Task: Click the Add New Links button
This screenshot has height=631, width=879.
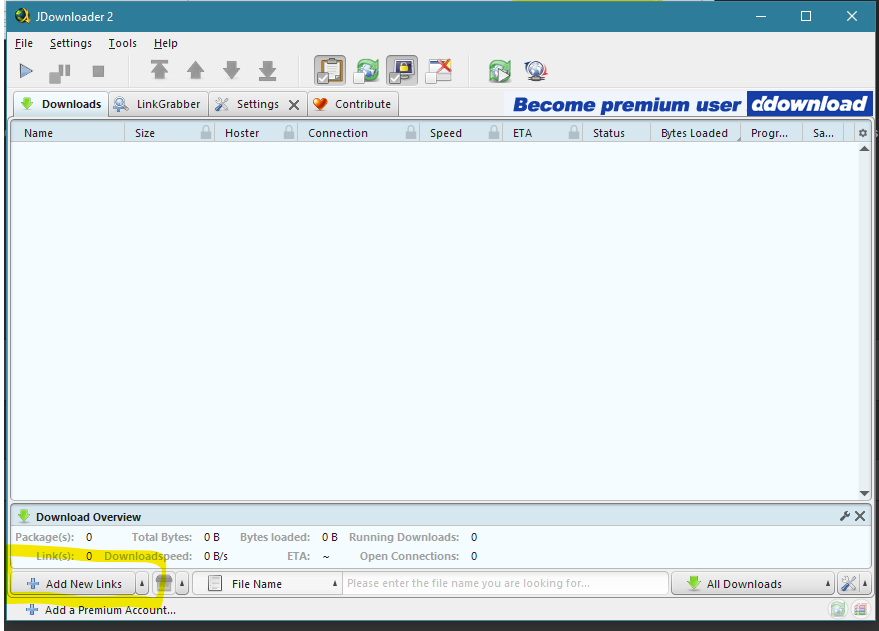Action: (73, 584)
